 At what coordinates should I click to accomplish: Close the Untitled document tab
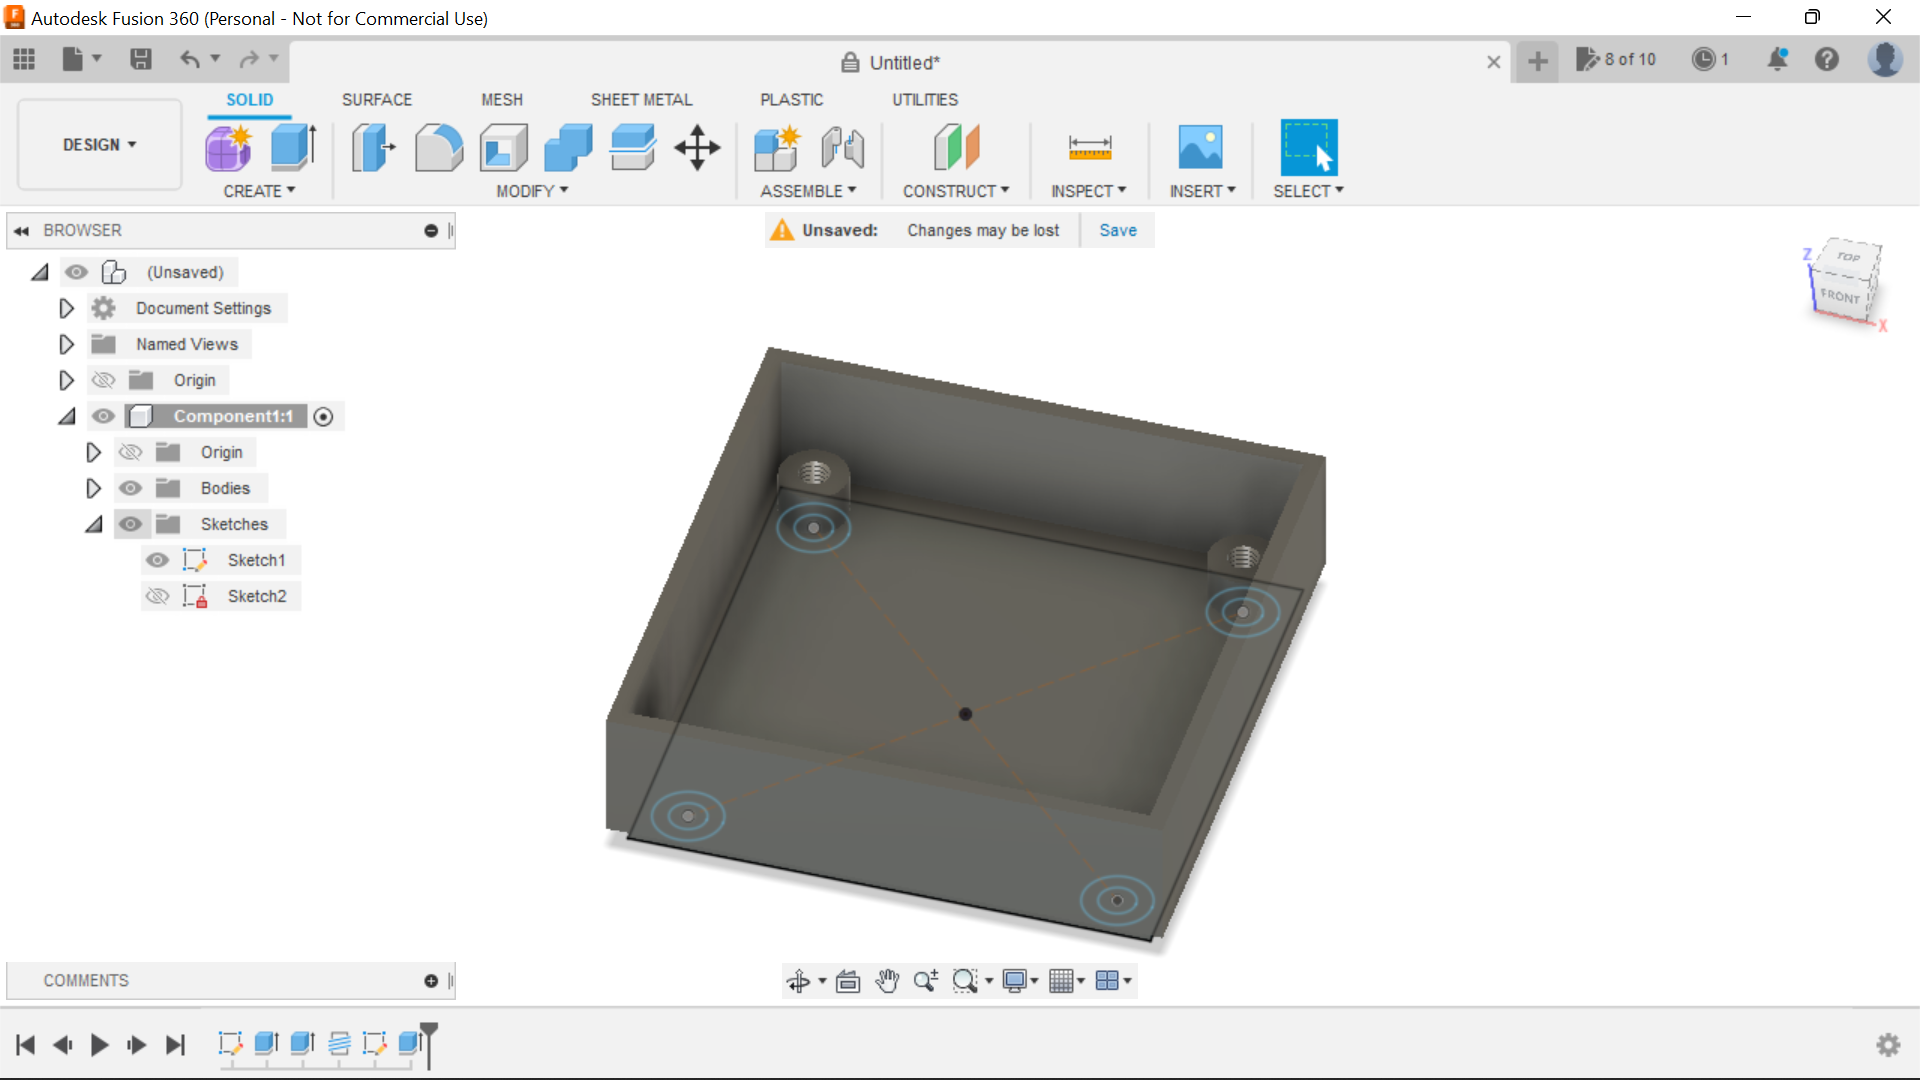click(1494, 62)
